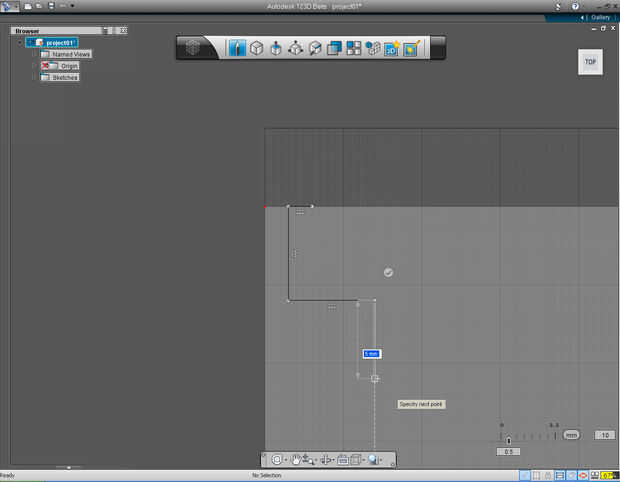Open dropdown beside the Orbit tool
The image size is (620, 482).
point(334,460)
